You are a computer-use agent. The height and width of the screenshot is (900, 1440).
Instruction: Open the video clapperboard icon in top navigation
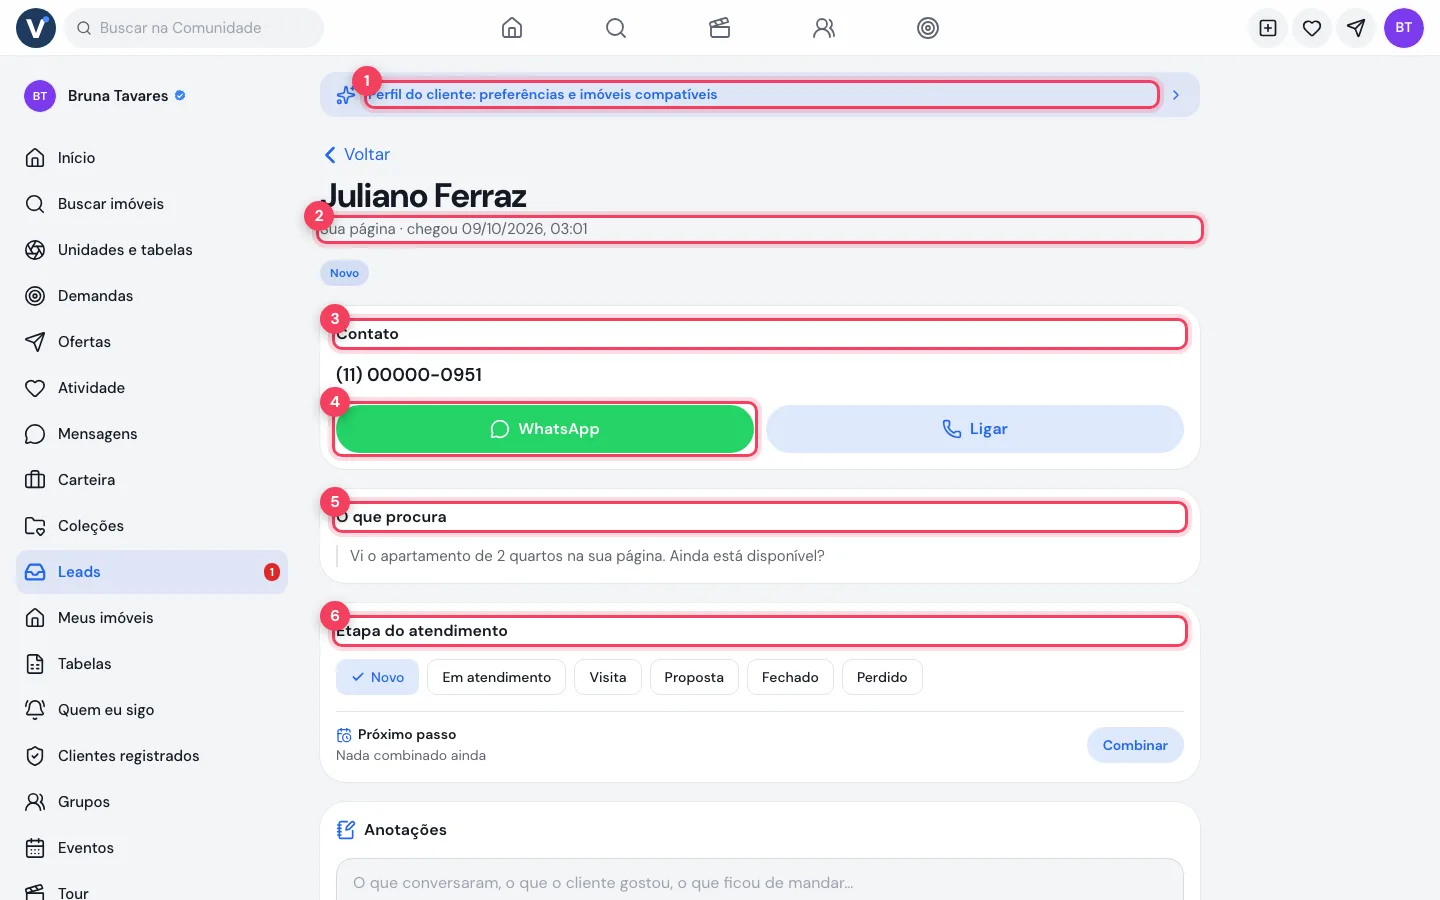(x=720, y=28)
